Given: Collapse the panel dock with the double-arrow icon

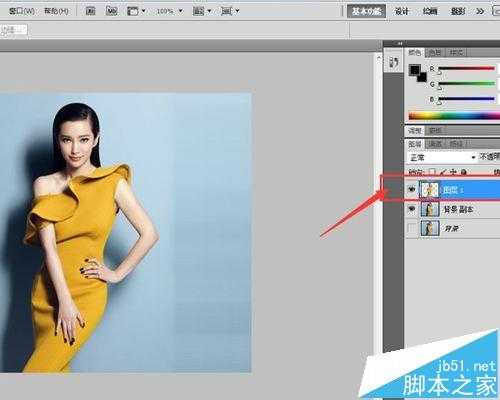Looking at the screenshot, I should [399, 43].
